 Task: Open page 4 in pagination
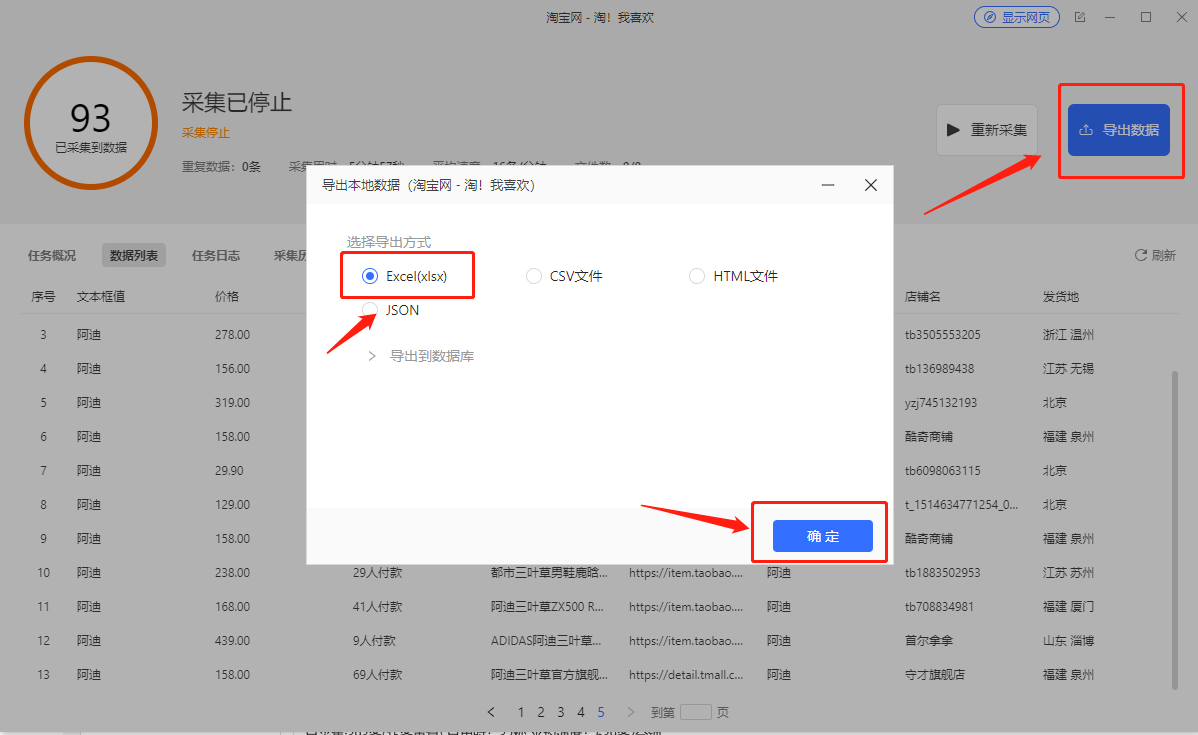[581, 712]
